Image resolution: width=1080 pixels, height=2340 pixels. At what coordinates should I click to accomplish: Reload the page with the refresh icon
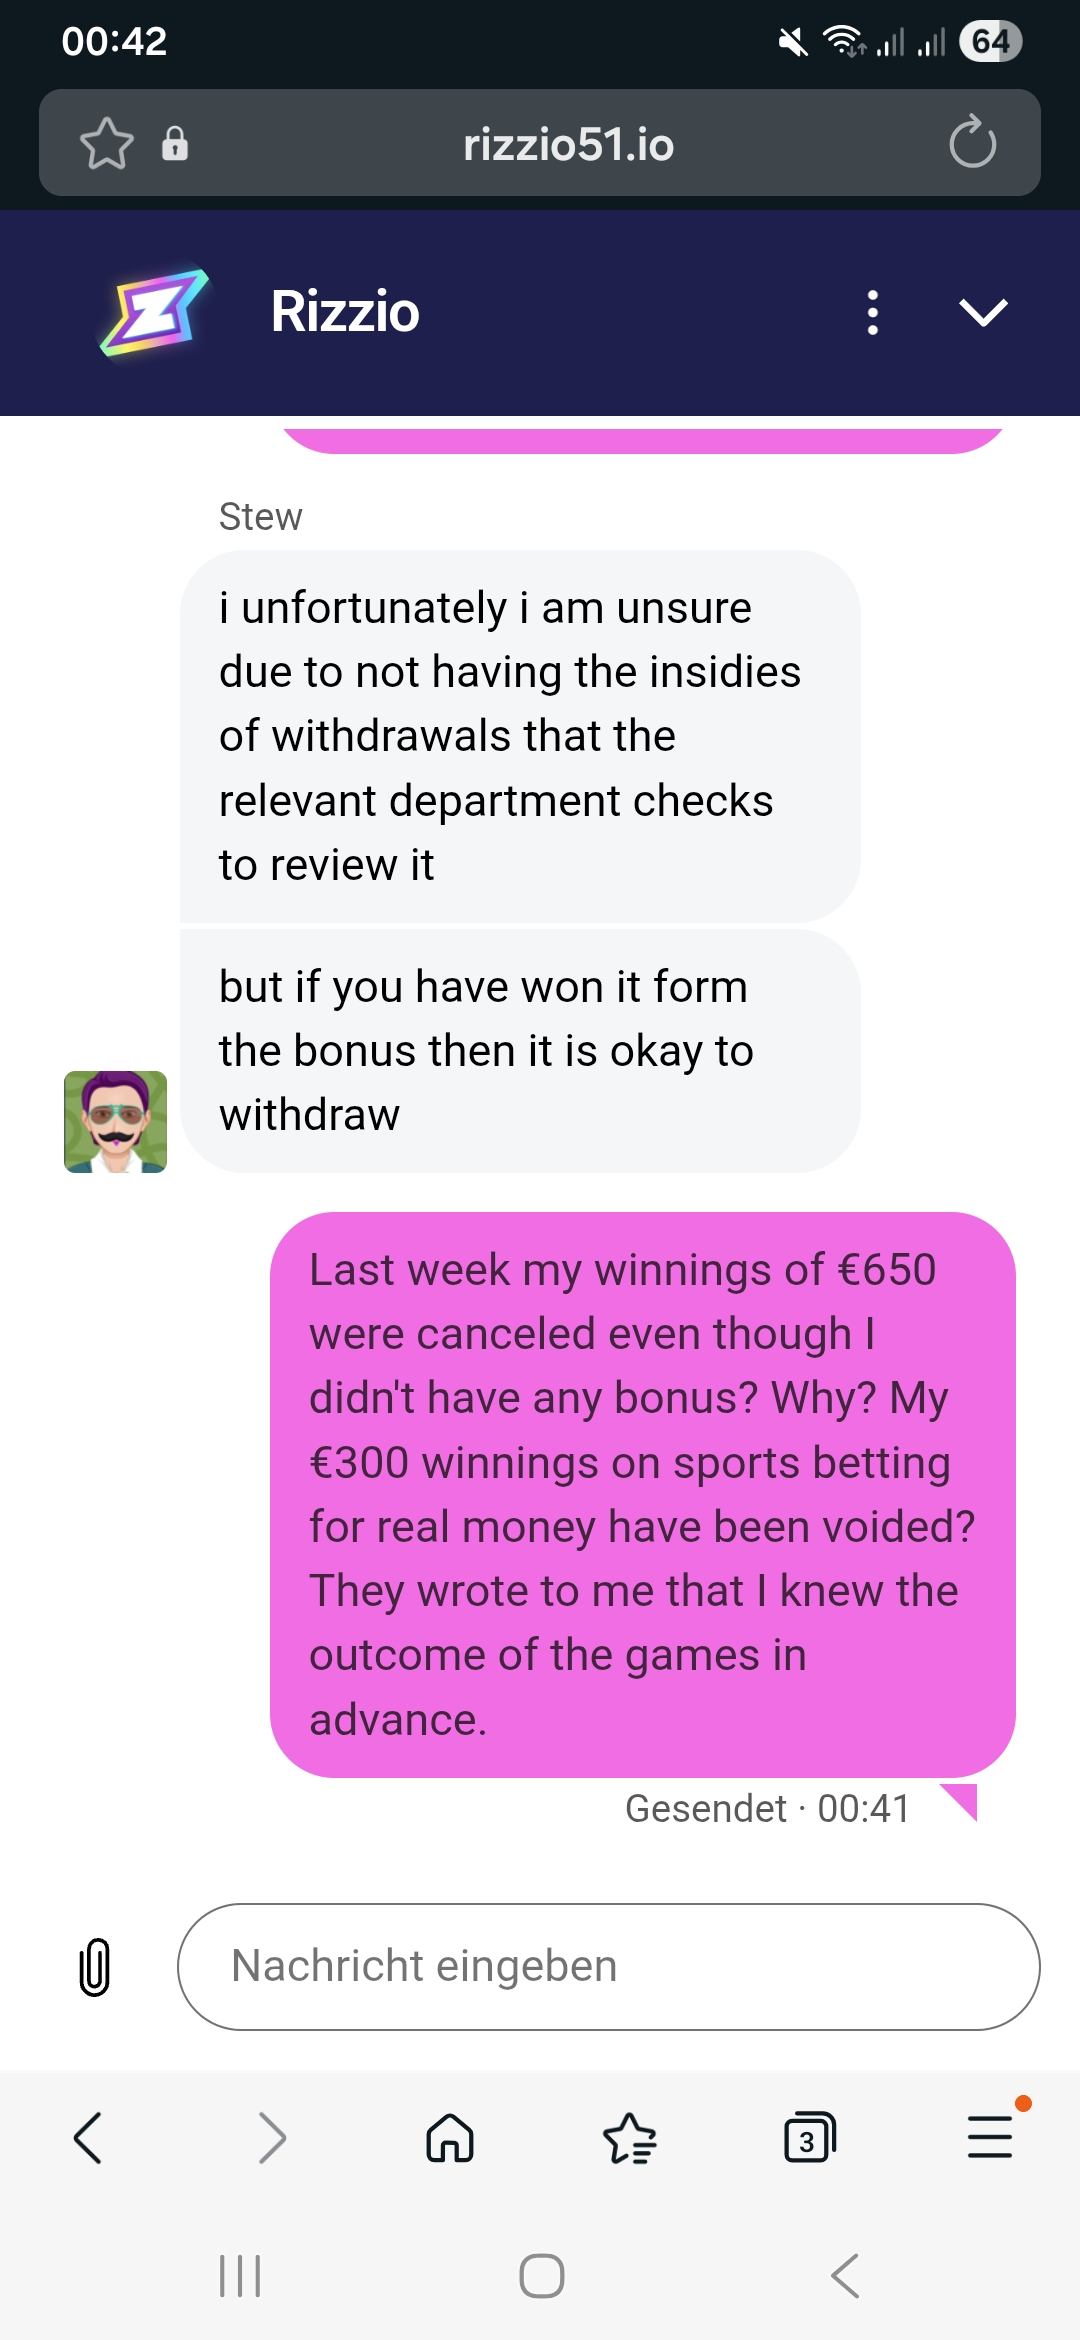click(x=972, y=143)
